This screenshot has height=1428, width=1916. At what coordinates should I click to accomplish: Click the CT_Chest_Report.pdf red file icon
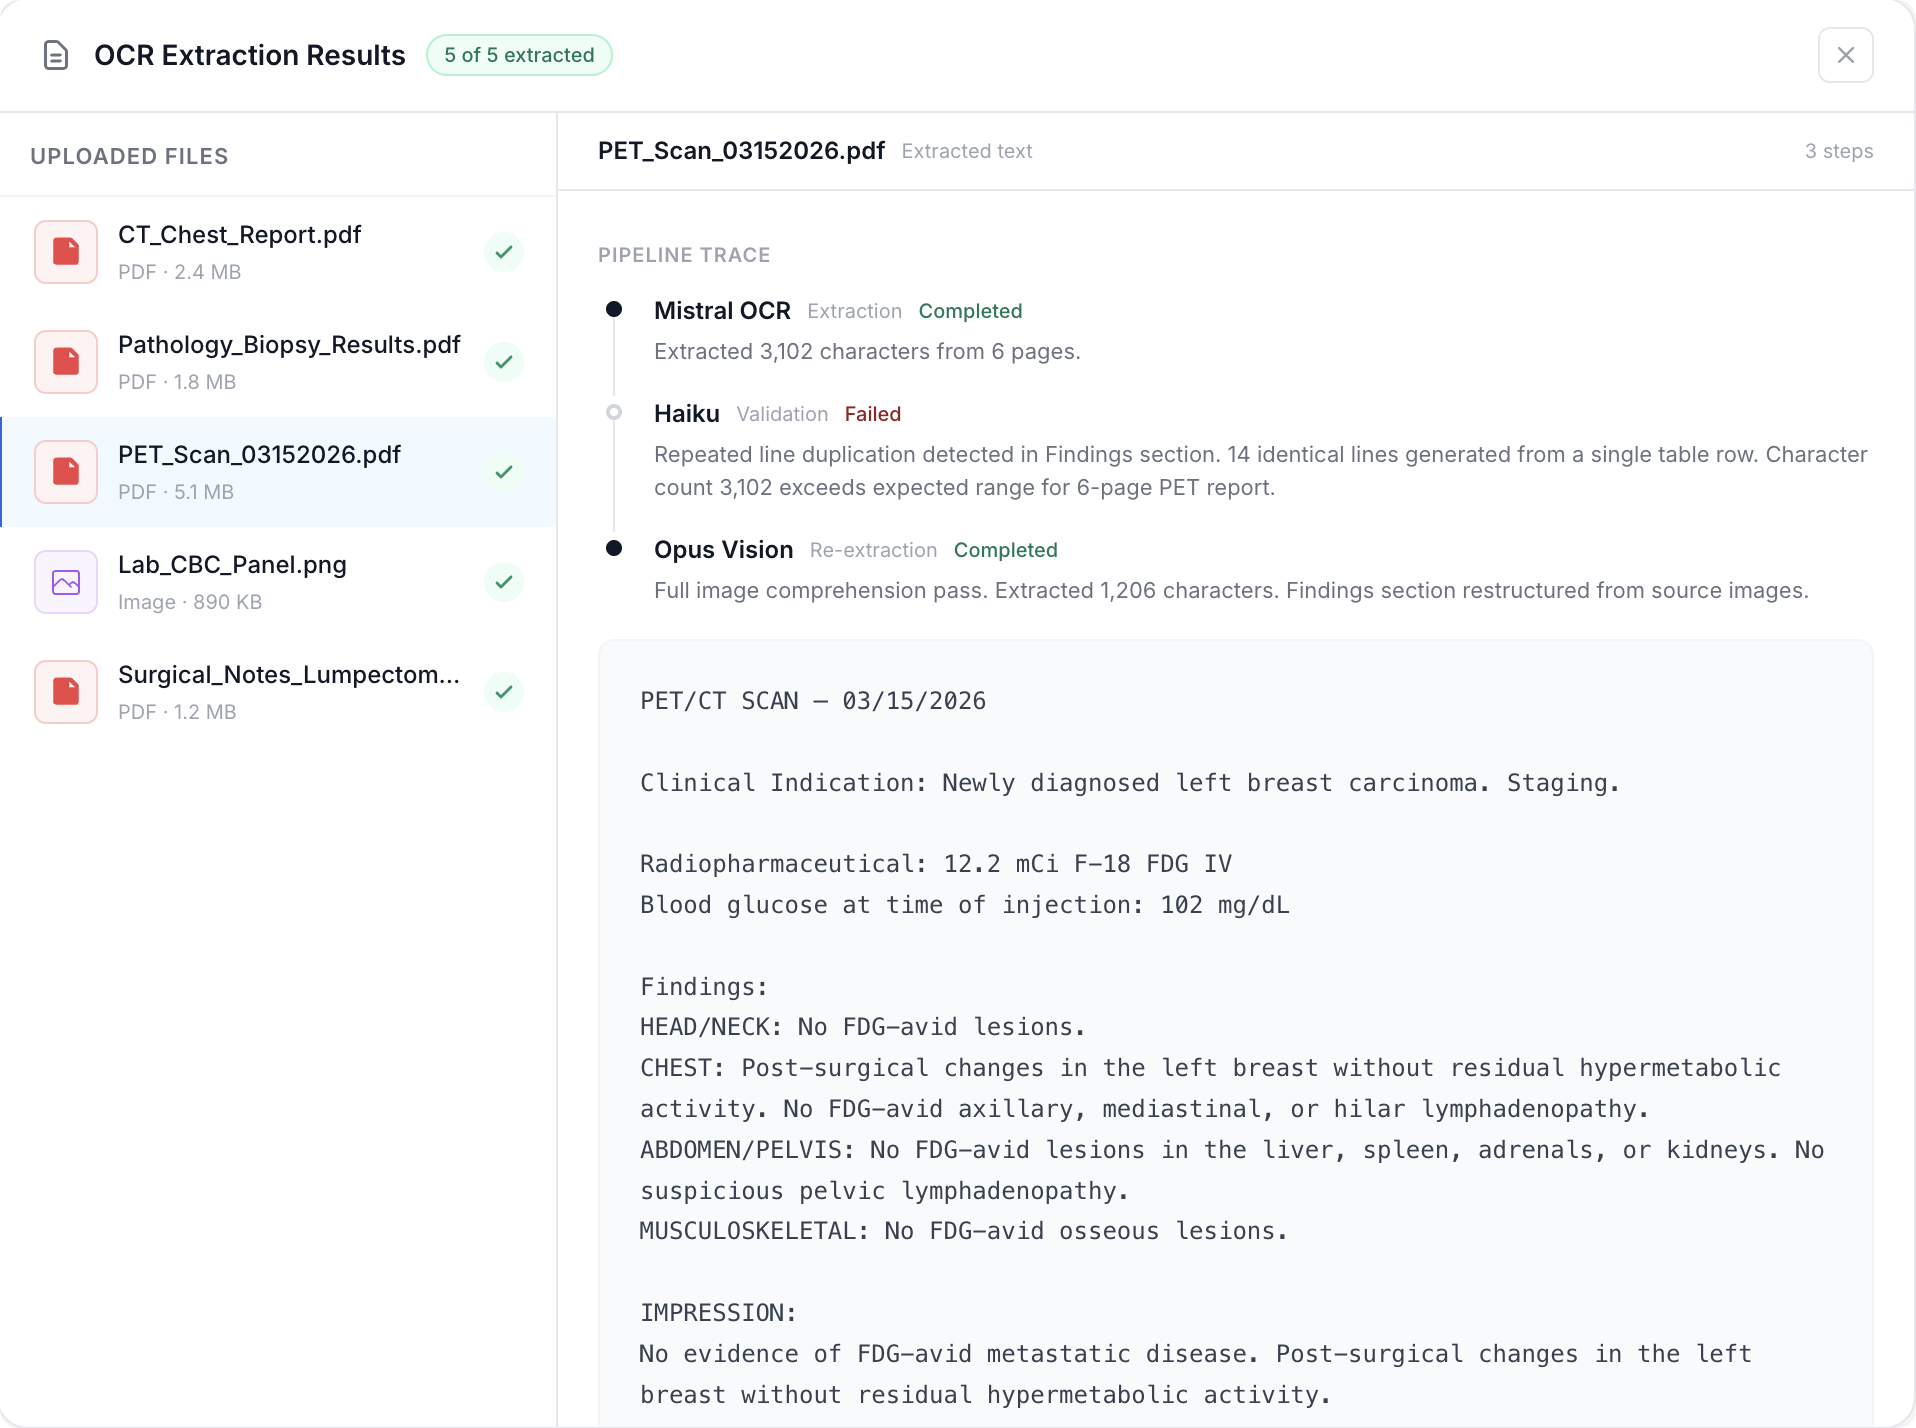(66, 252)
